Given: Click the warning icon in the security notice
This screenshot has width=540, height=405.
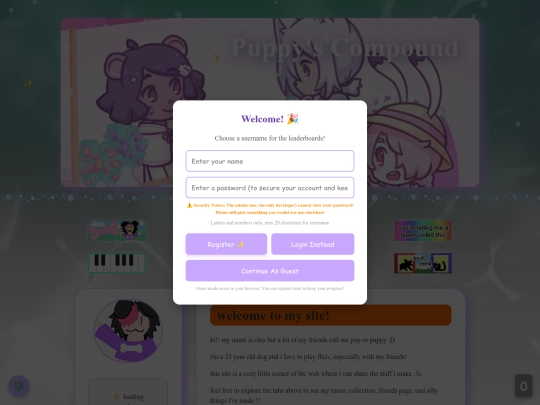Looking at the screenshot, I should point(189,205).
